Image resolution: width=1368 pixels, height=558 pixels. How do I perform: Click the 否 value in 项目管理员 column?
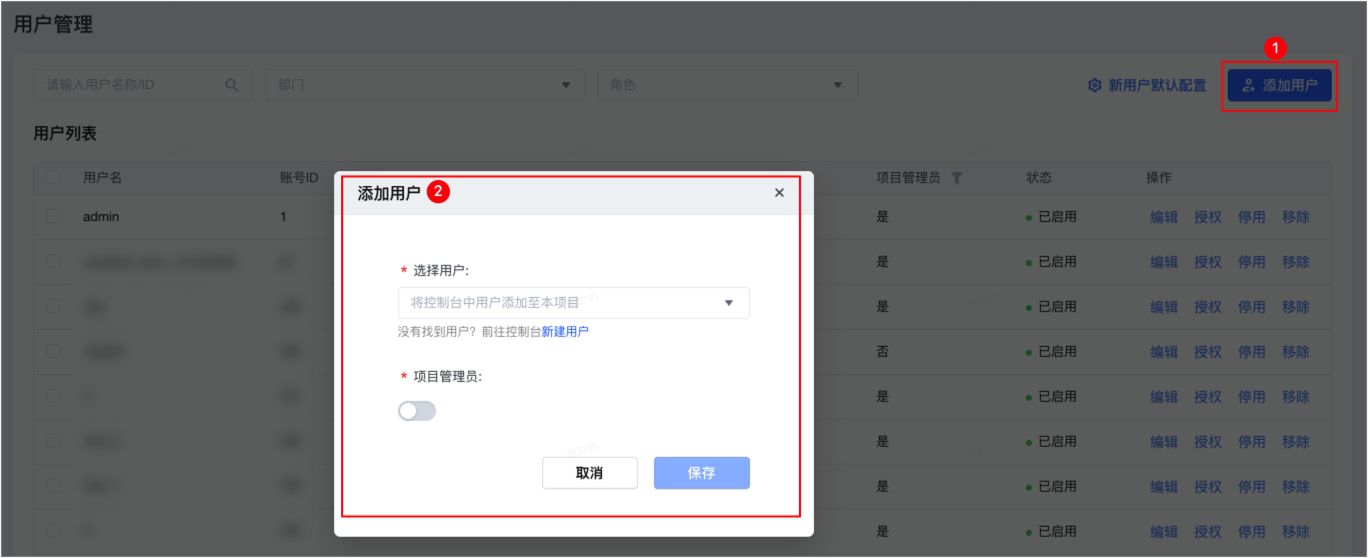pyautogui.click(x=883, y=352)
